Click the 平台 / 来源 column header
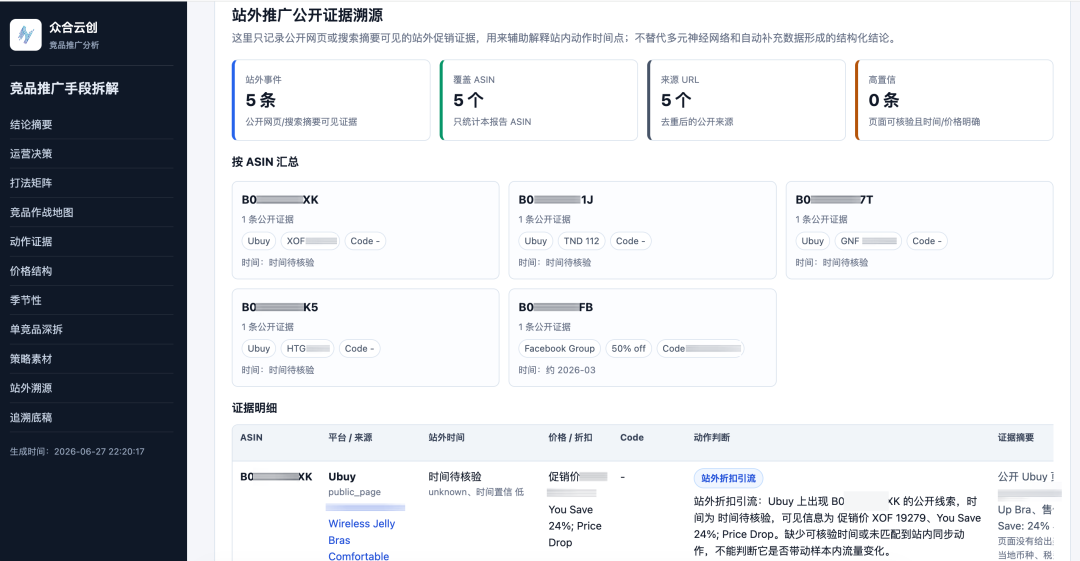 [x=350, y=438]
